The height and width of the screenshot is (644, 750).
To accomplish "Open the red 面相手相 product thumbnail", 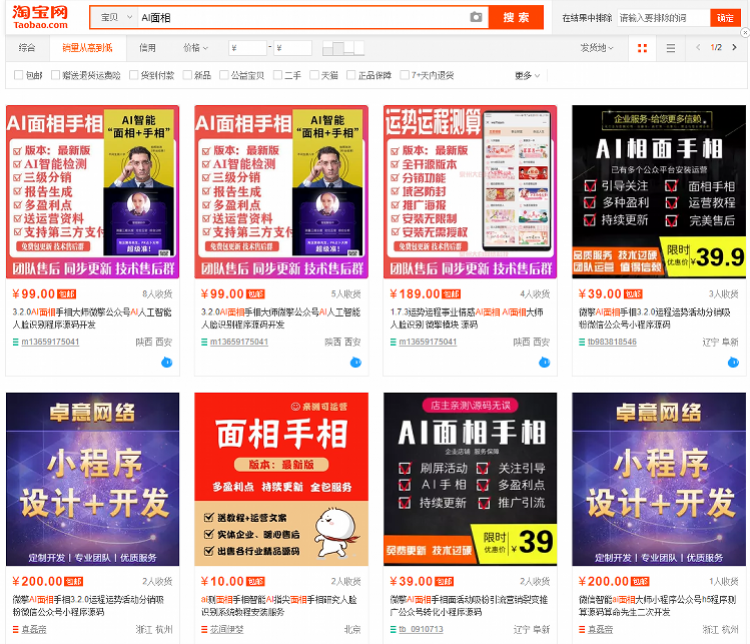I will 281,479.
